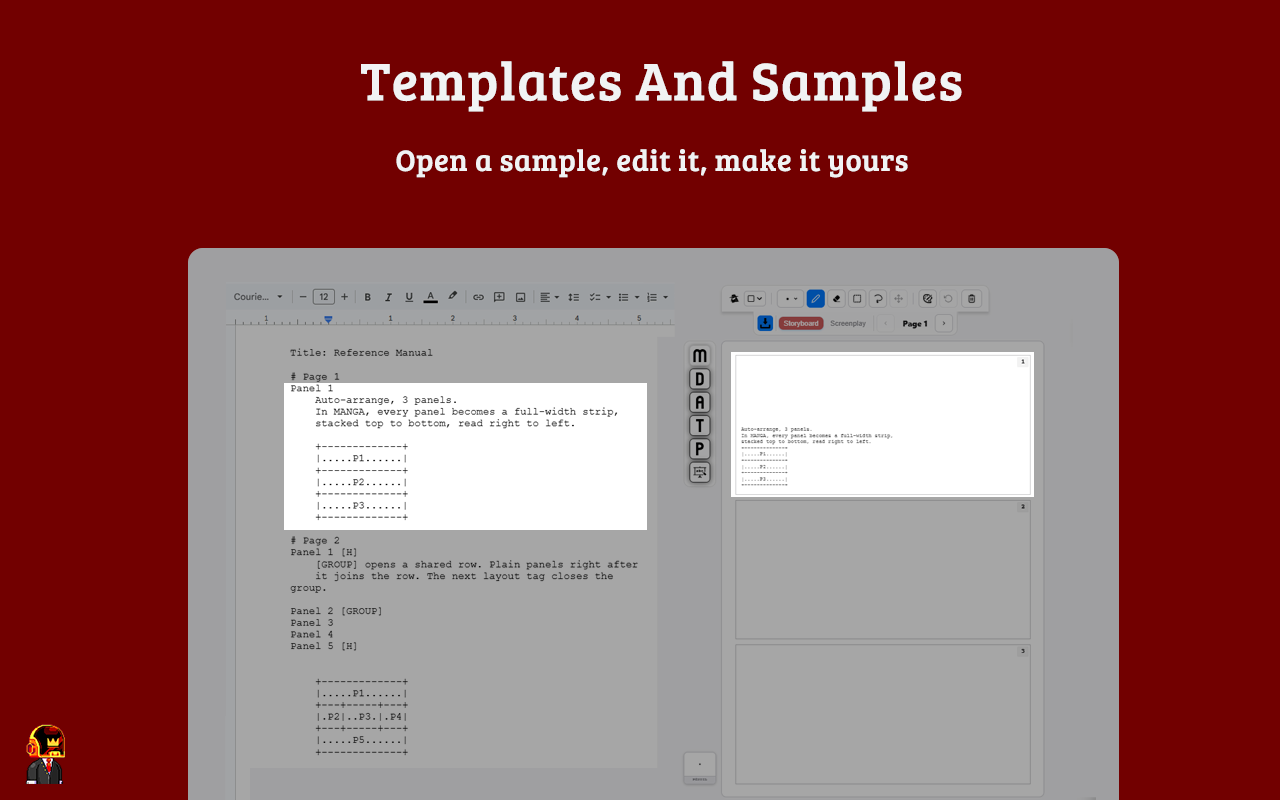
Task: Open the Courier font dropdown
Action: pyautogui.click(x=258, y=297)
